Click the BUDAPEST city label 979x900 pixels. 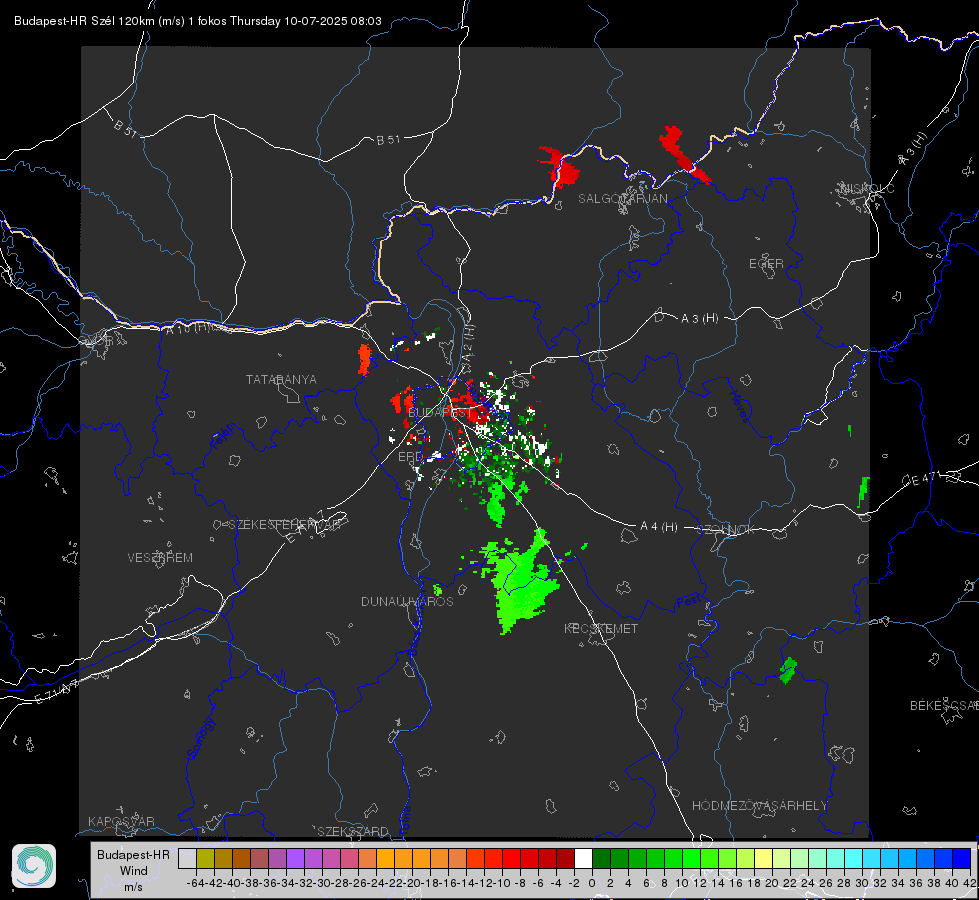(x=440, y=412)
